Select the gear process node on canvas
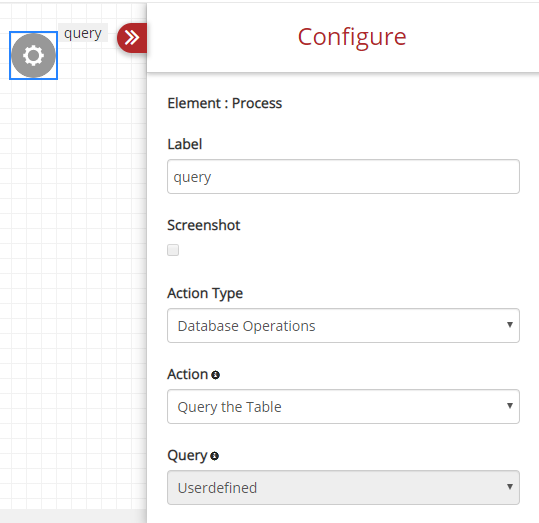539x523 pixels. coord(33,55)
